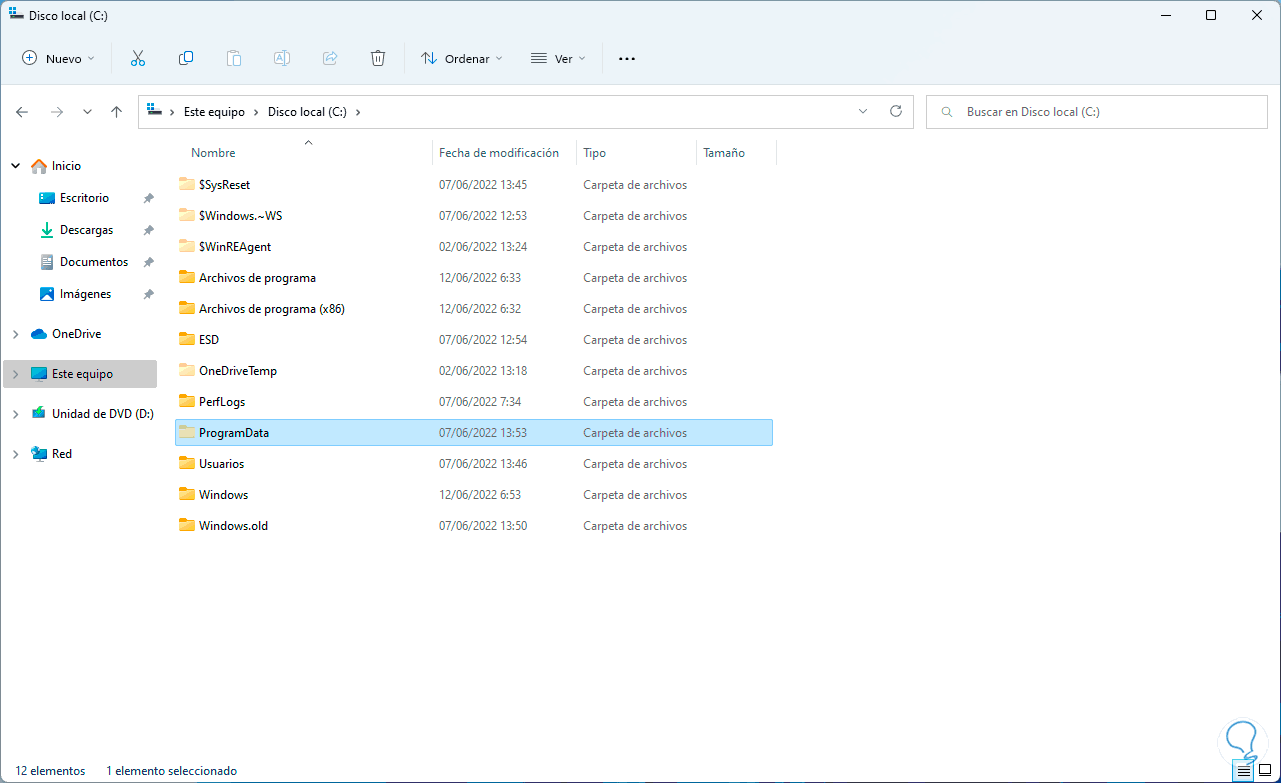Viewport: 1281px width, 783px height.
Task: Click the Rename icon in toolbar
Action: (x=282, y=58)
